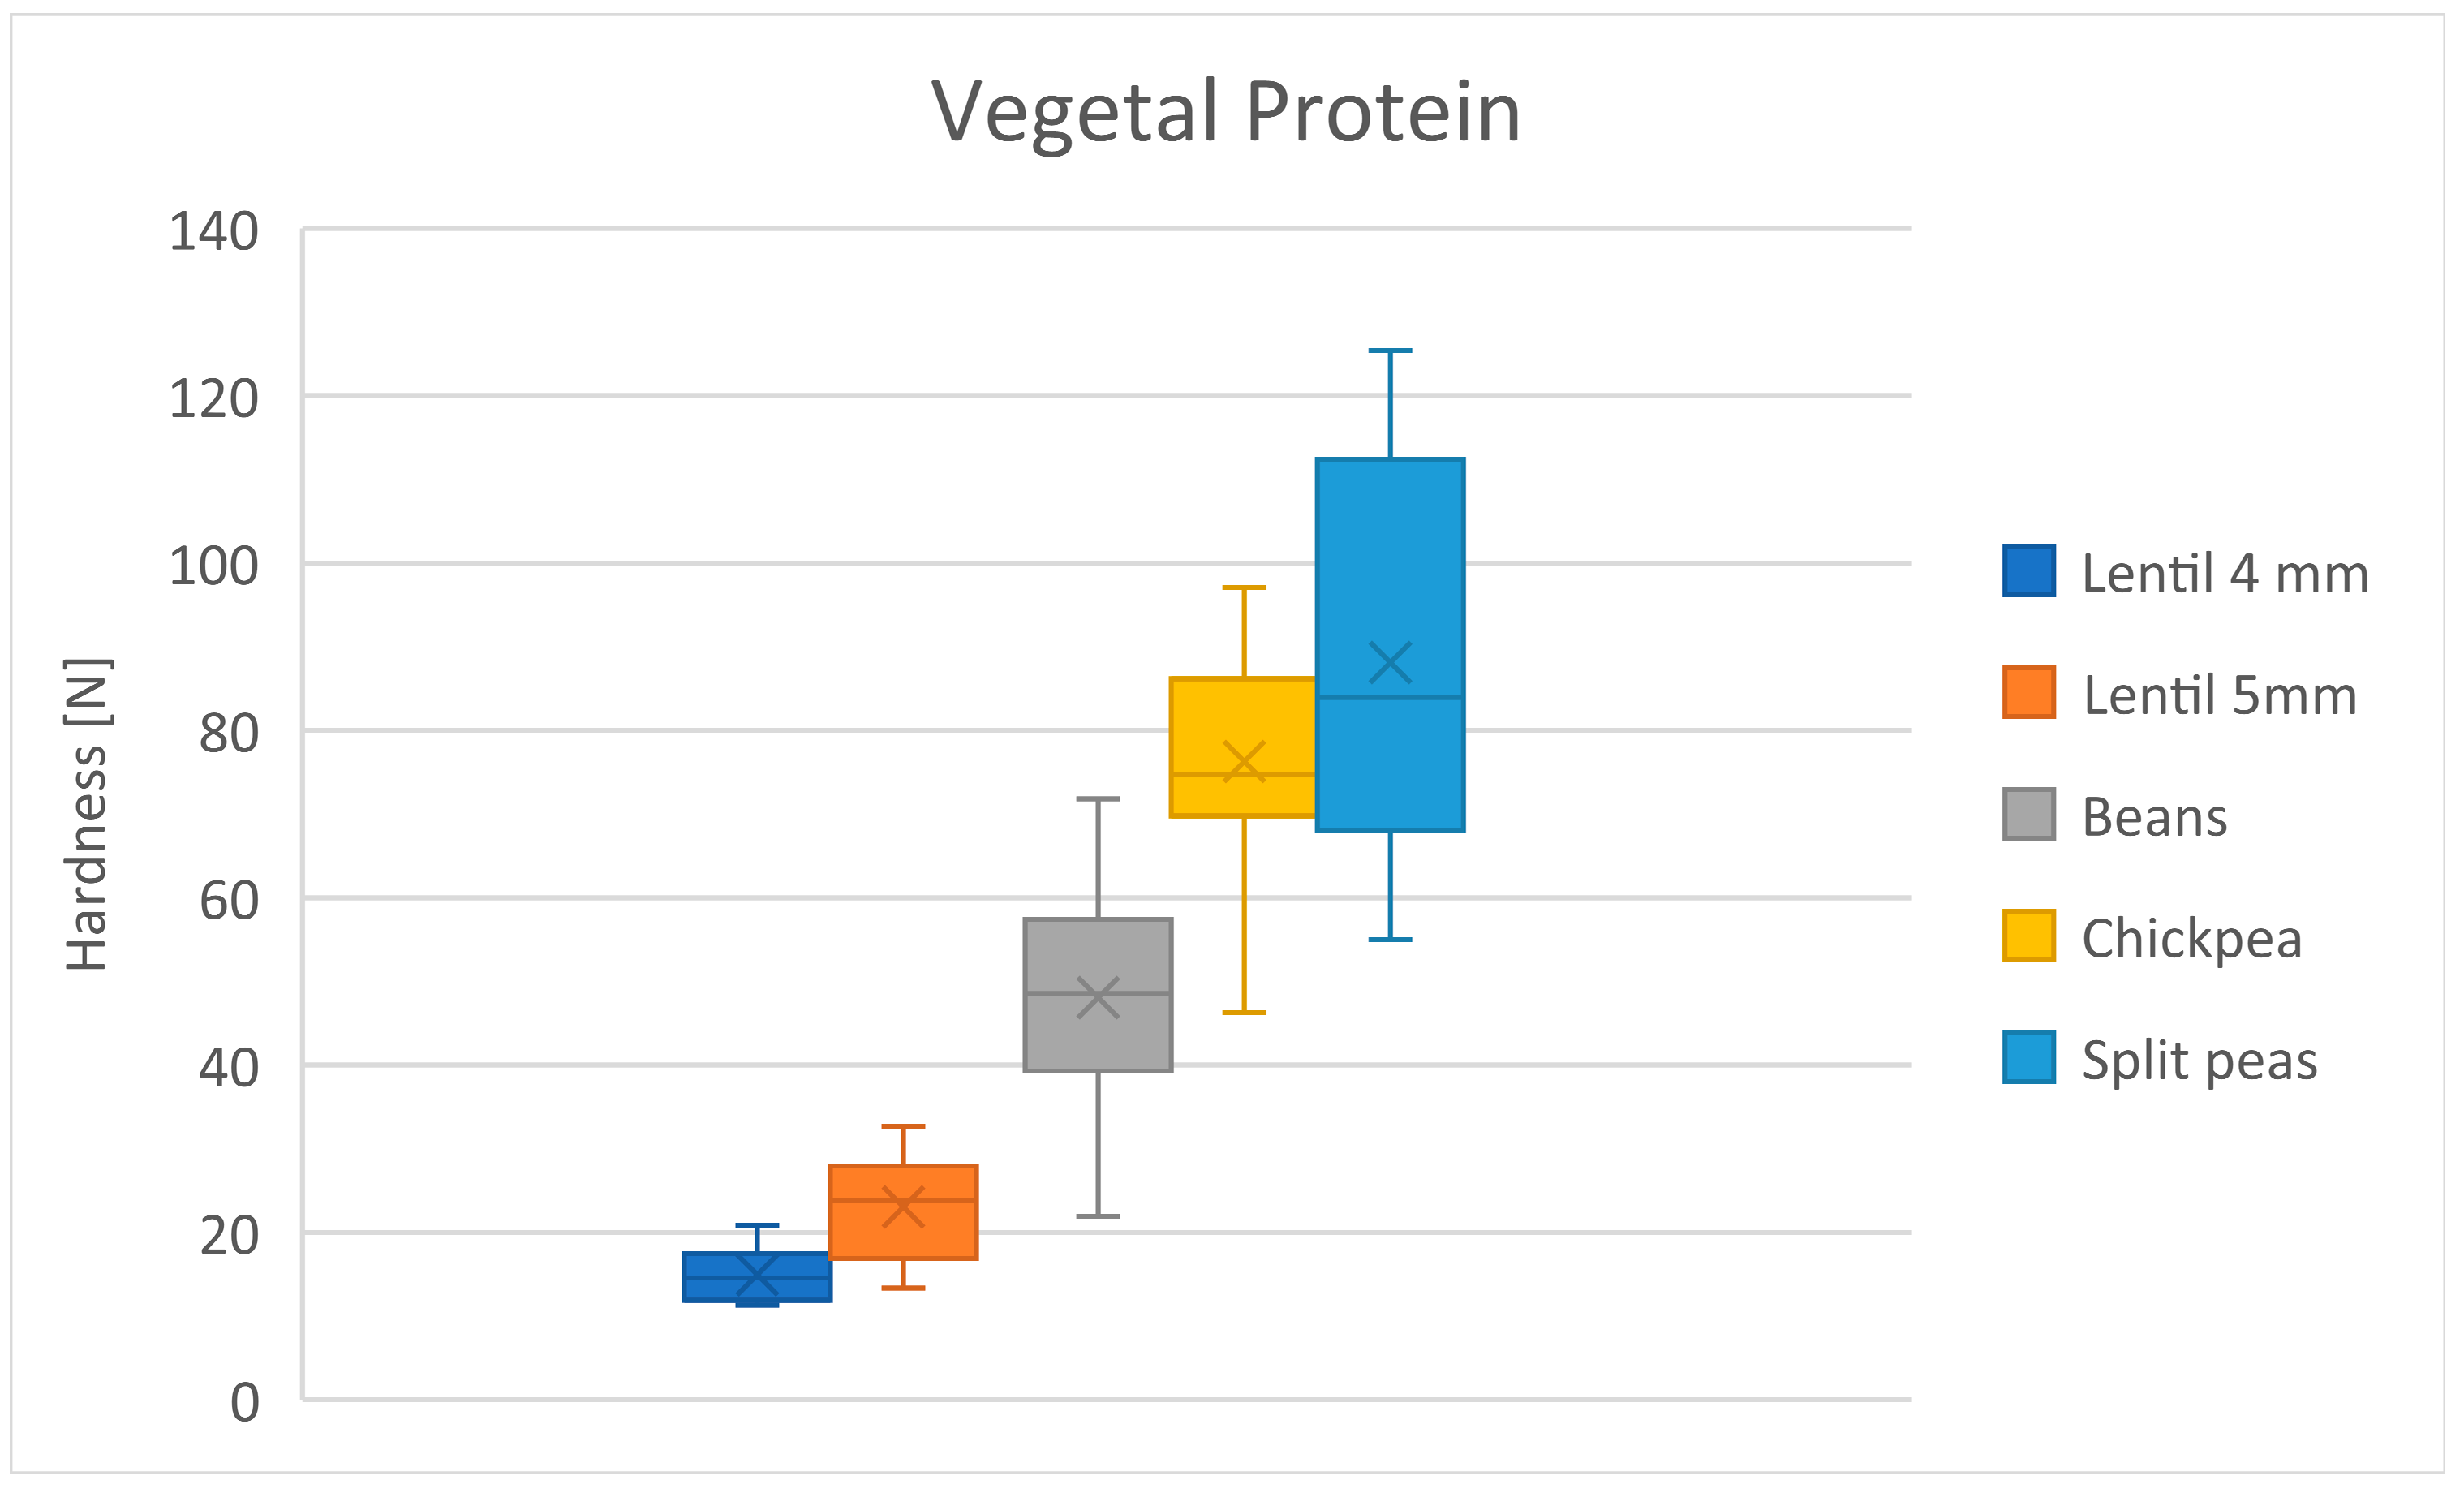Select the Split peas legend swatch
Viewport: 2464px width, 1493px height.
click(2028, 1057)
